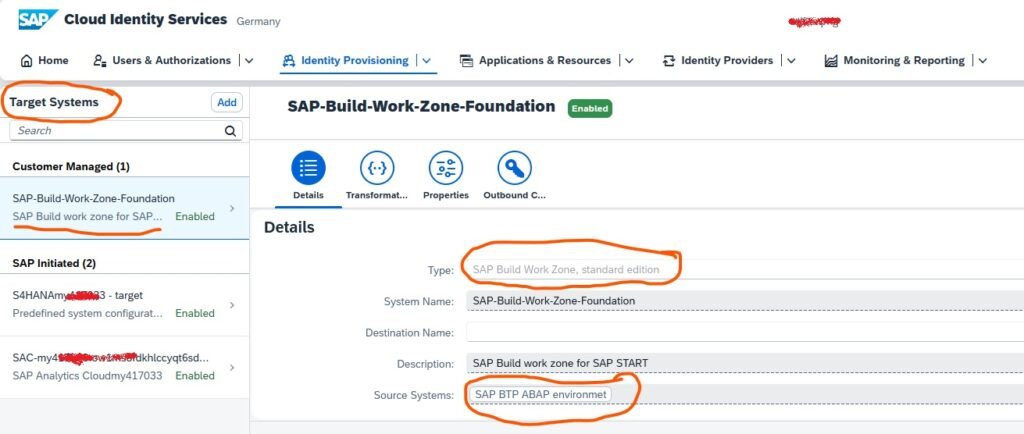The height and width of the screenshot is (434, 1024).
Task: Open the Transformations braces icon
Action: (x=376, y=168)
